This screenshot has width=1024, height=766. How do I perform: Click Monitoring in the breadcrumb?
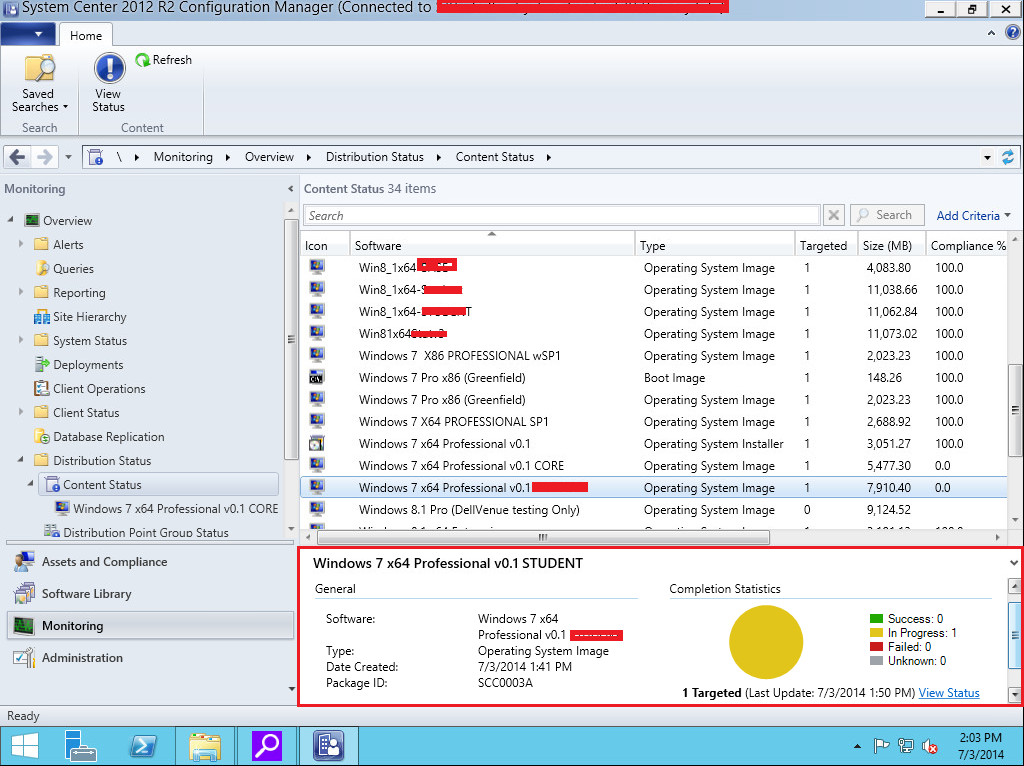coord(183,157)
